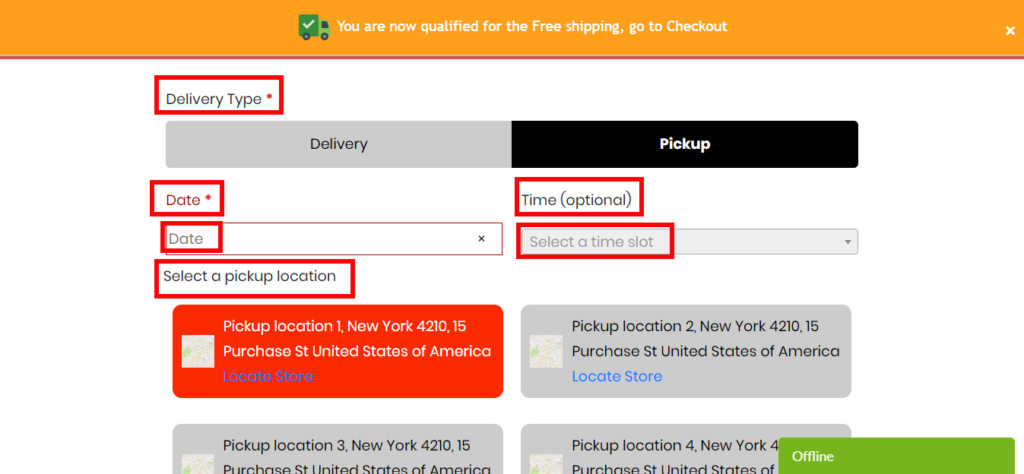Click the time slot dropdown arrow
Viewport: 1024px width, 474px height.
[x=848, y=242]
